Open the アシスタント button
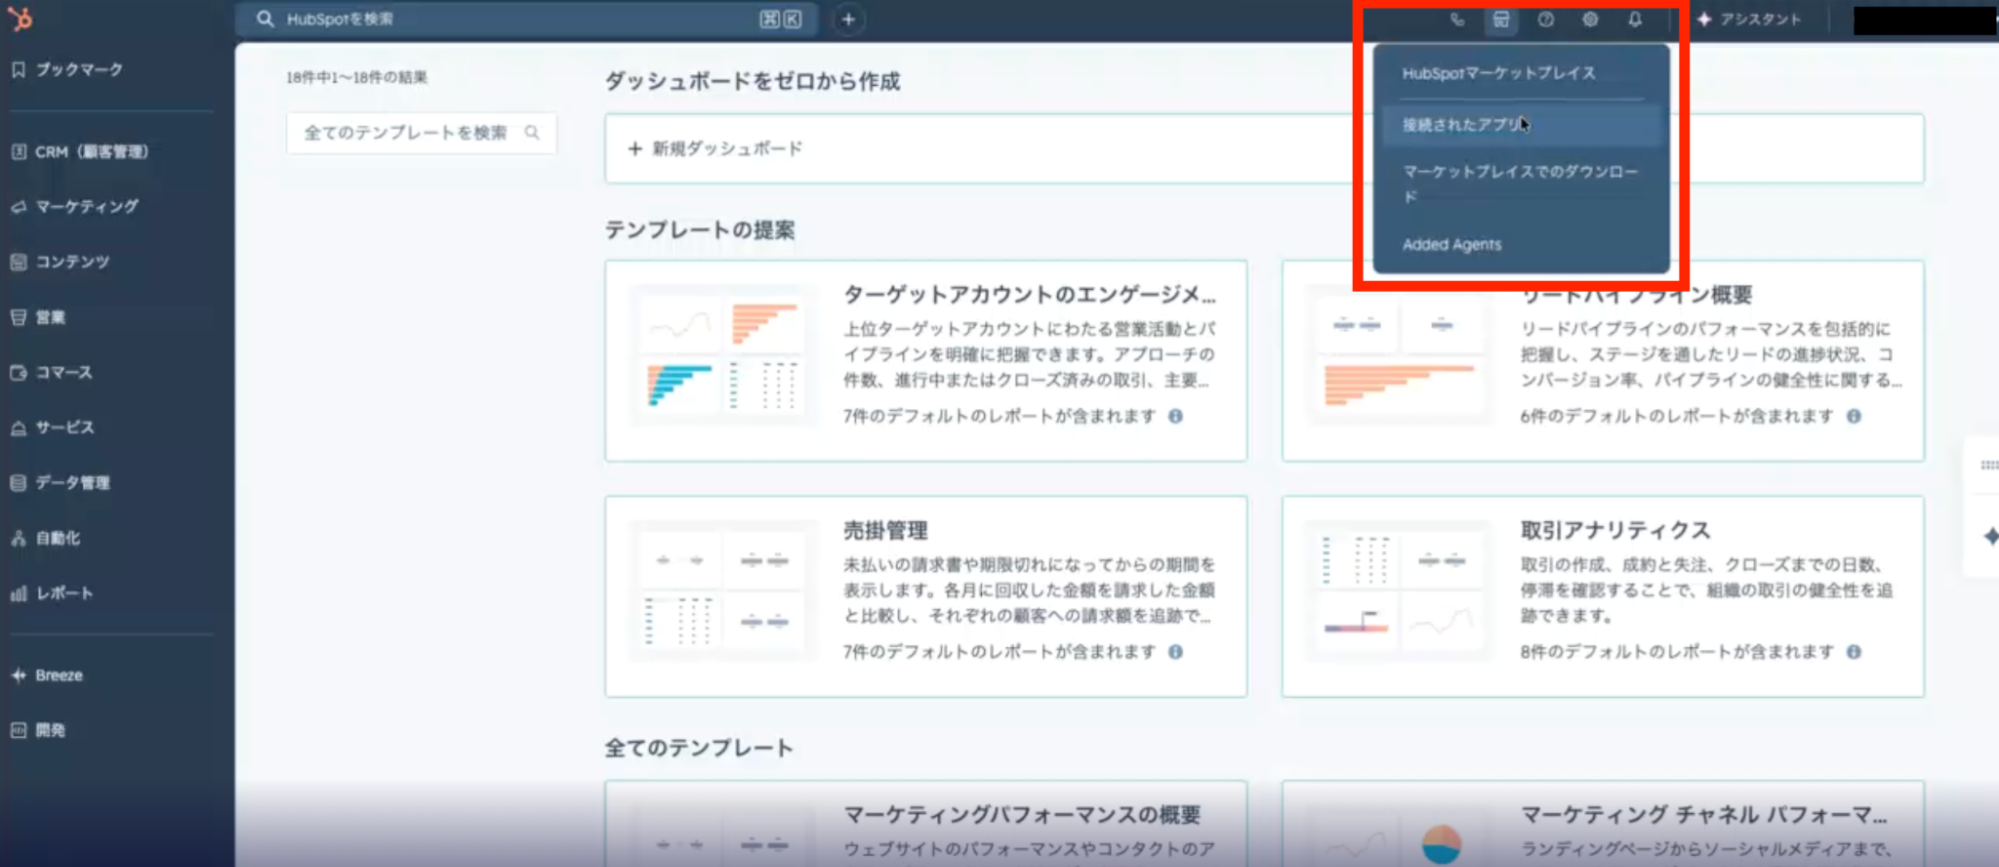The width and height of the screenshot is (1999, 867). point(1749,20)
